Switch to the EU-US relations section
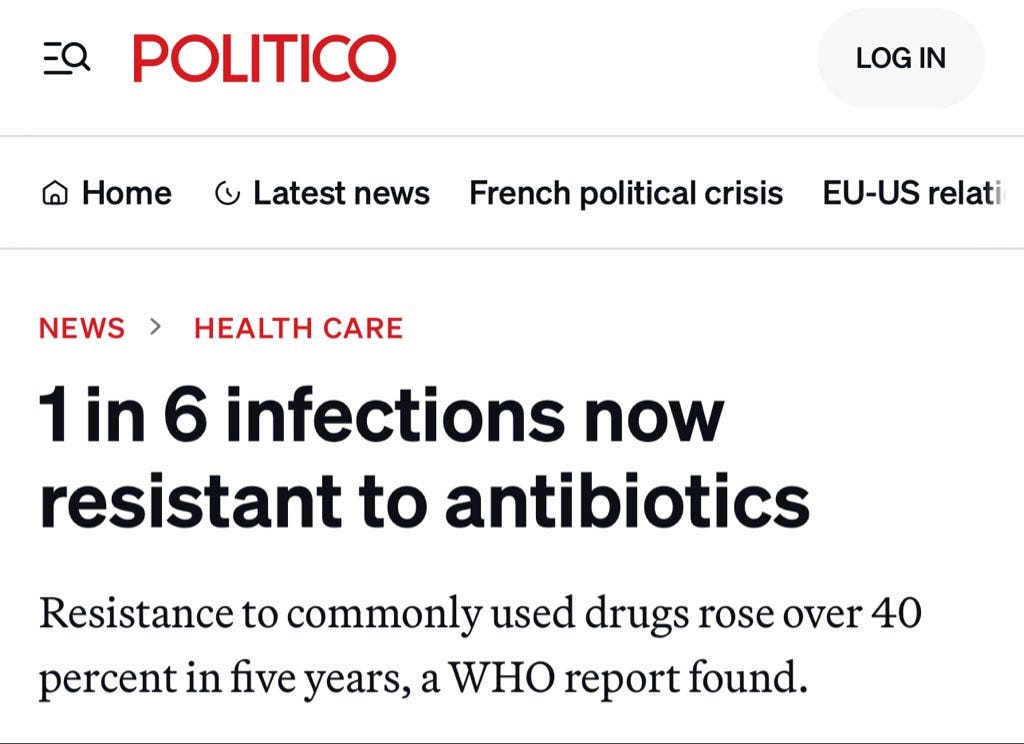 click(920, 192)
